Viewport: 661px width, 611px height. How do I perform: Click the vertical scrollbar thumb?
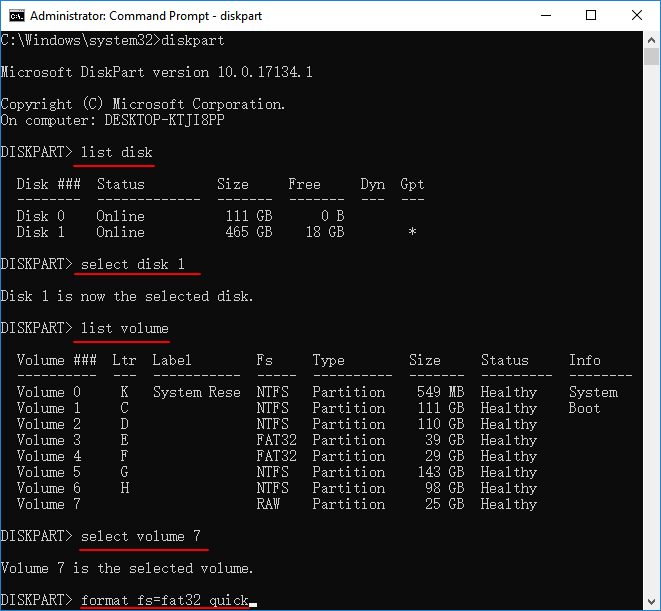[651, 300]
